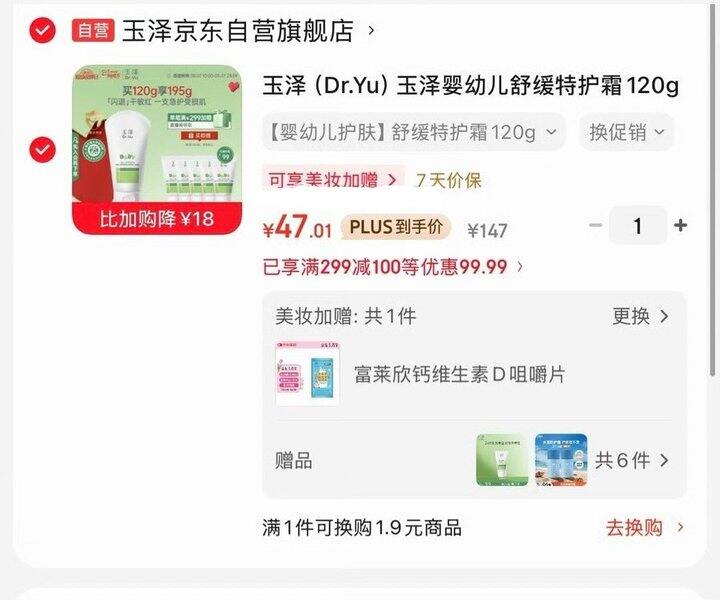The image size is (720, 600).
Task: Open the green Dr.Yu gift sample image
Action: (x=502, y=460)
